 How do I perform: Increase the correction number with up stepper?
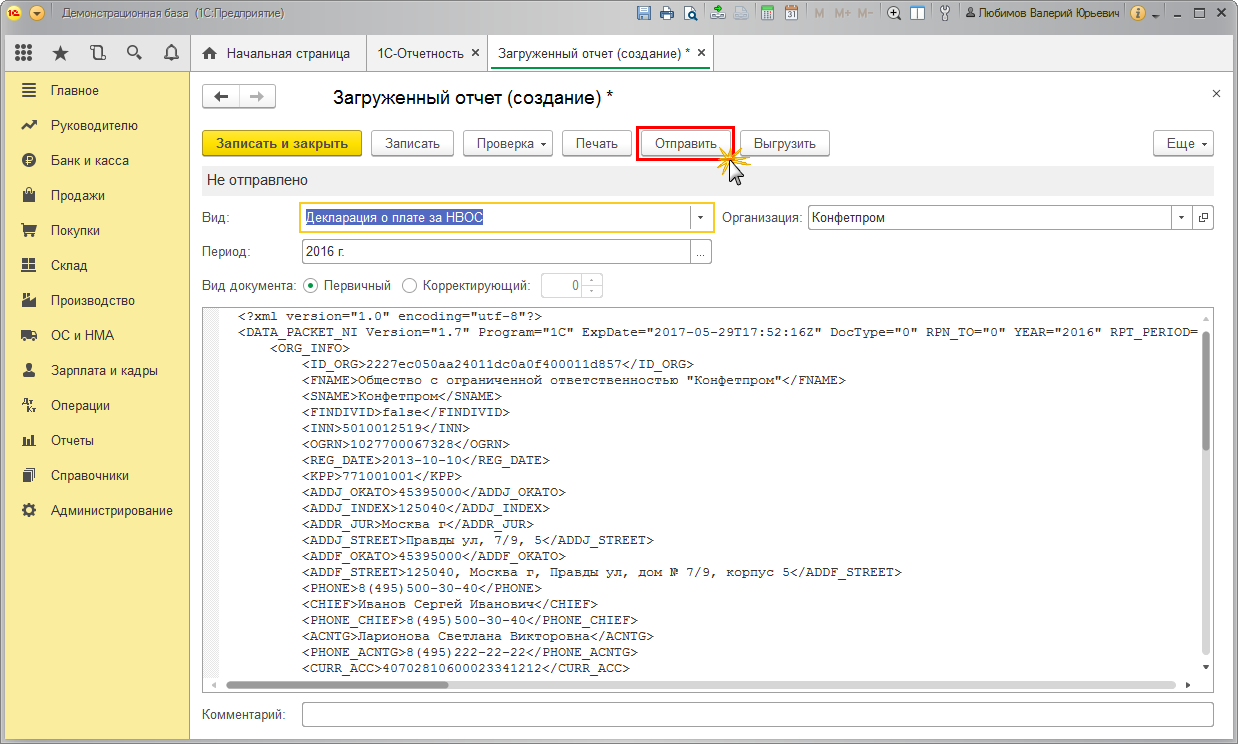point(593,280)
